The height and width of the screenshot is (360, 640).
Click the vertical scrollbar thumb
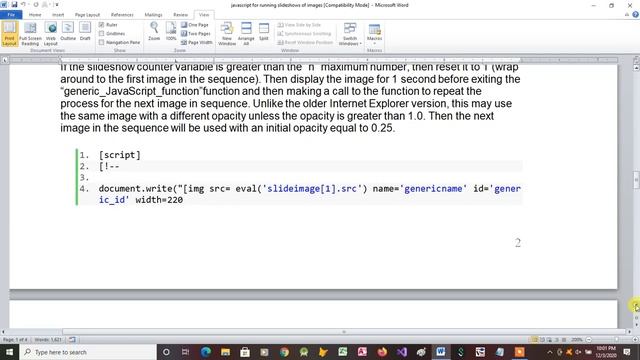point(636,180)
